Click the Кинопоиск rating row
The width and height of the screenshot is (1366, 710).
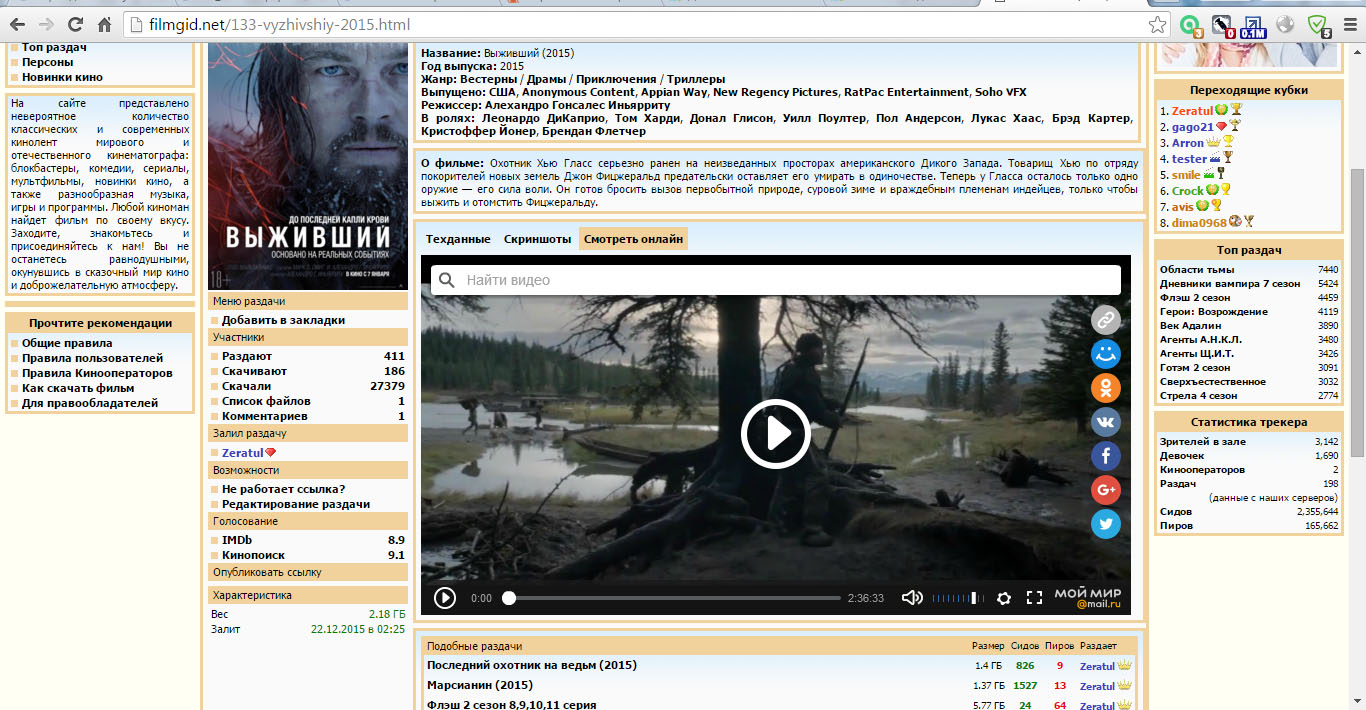[308, 555]
